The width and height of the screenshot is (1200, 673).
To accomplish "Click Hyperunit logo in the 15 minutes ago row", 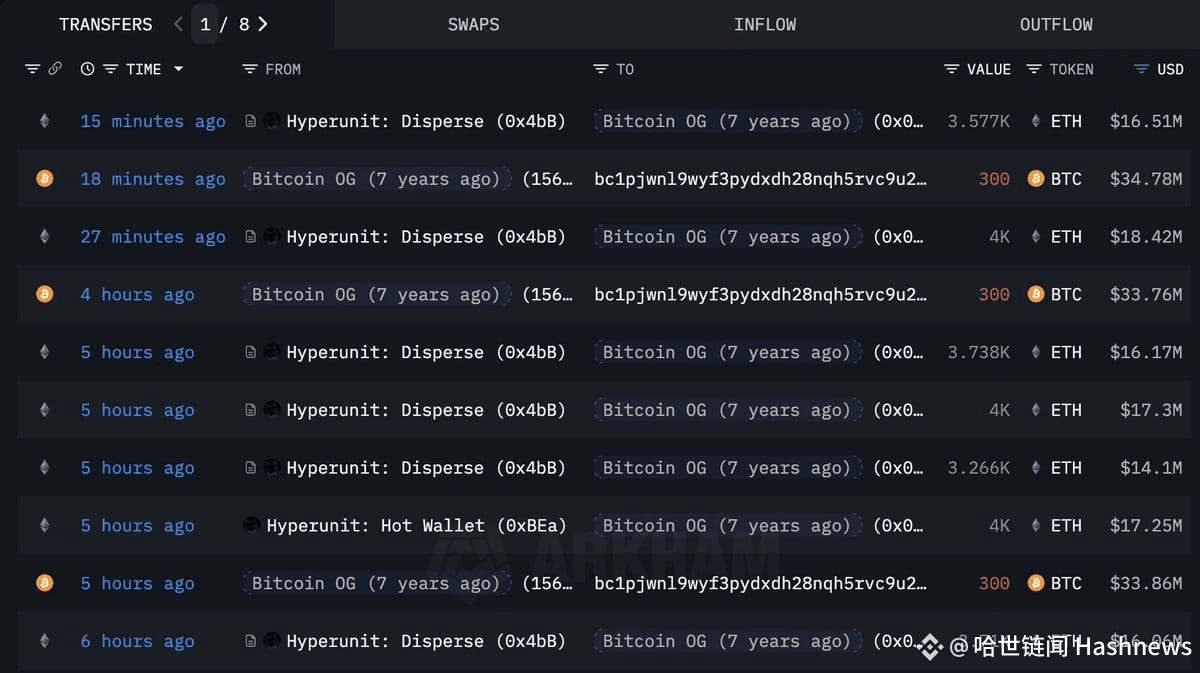I will click(x=273, y=121).
